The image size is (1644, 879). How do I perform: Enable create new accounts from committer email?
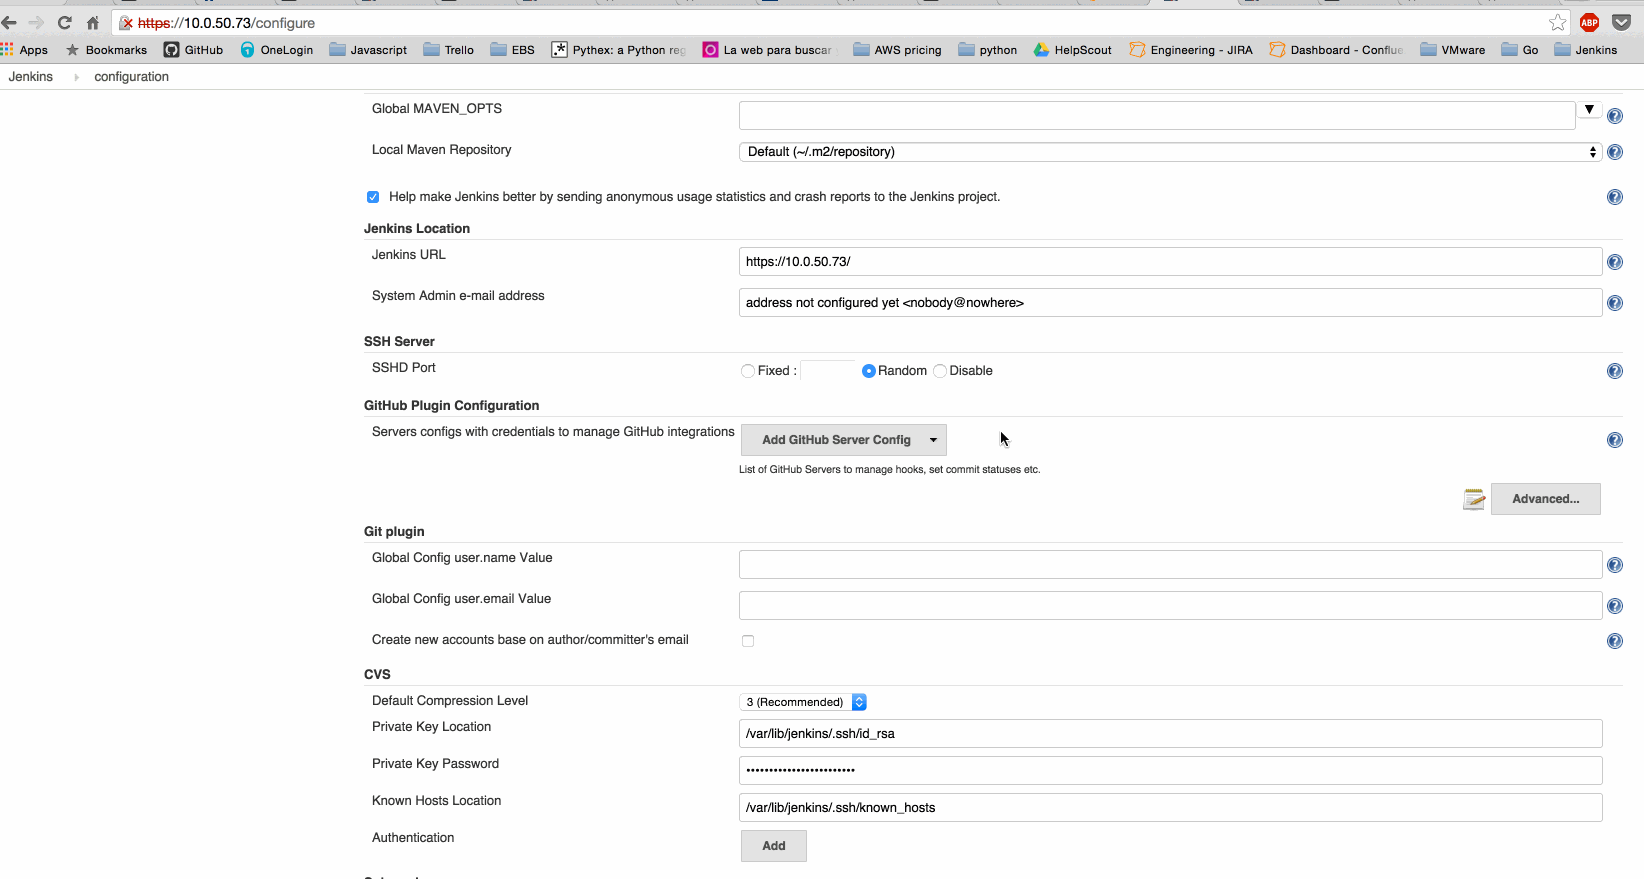(x=748, y=641)
